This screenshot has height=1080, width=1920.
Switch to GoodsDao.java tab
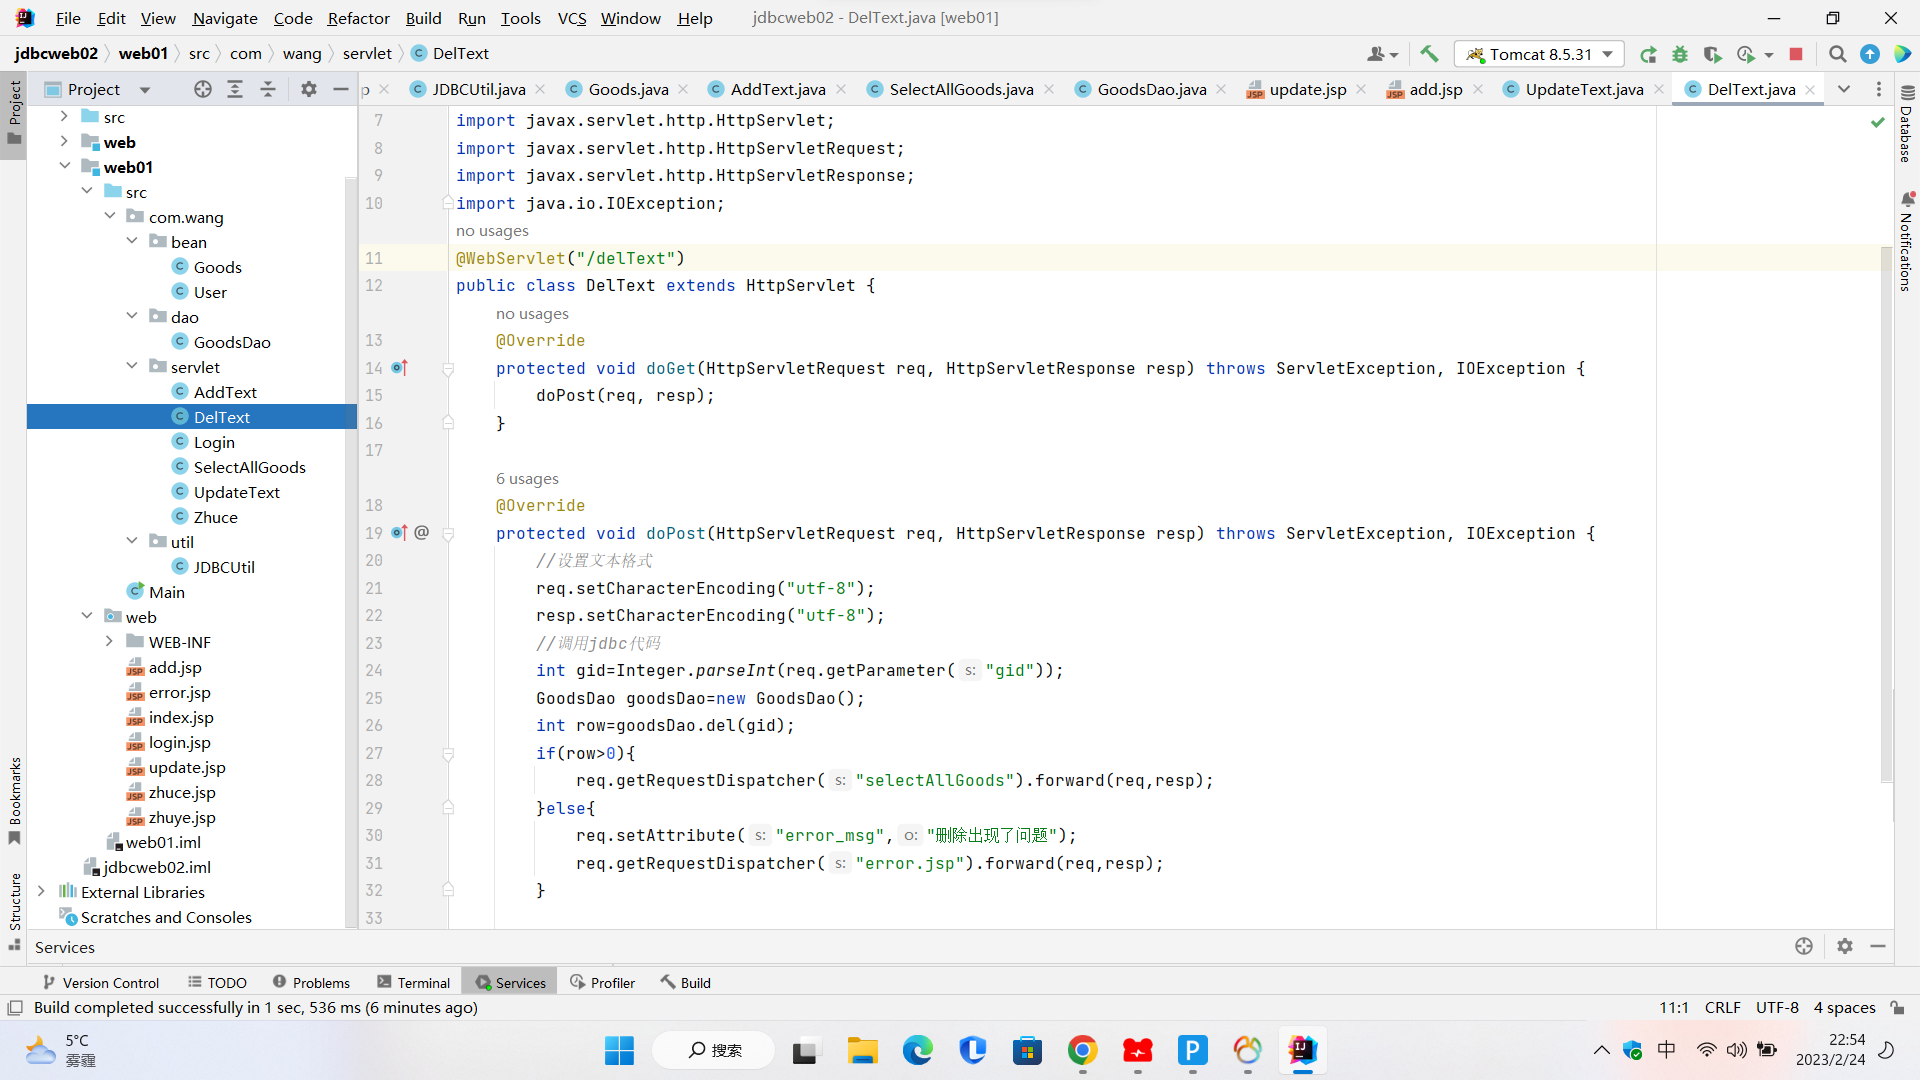click(x=1151, y=89)
